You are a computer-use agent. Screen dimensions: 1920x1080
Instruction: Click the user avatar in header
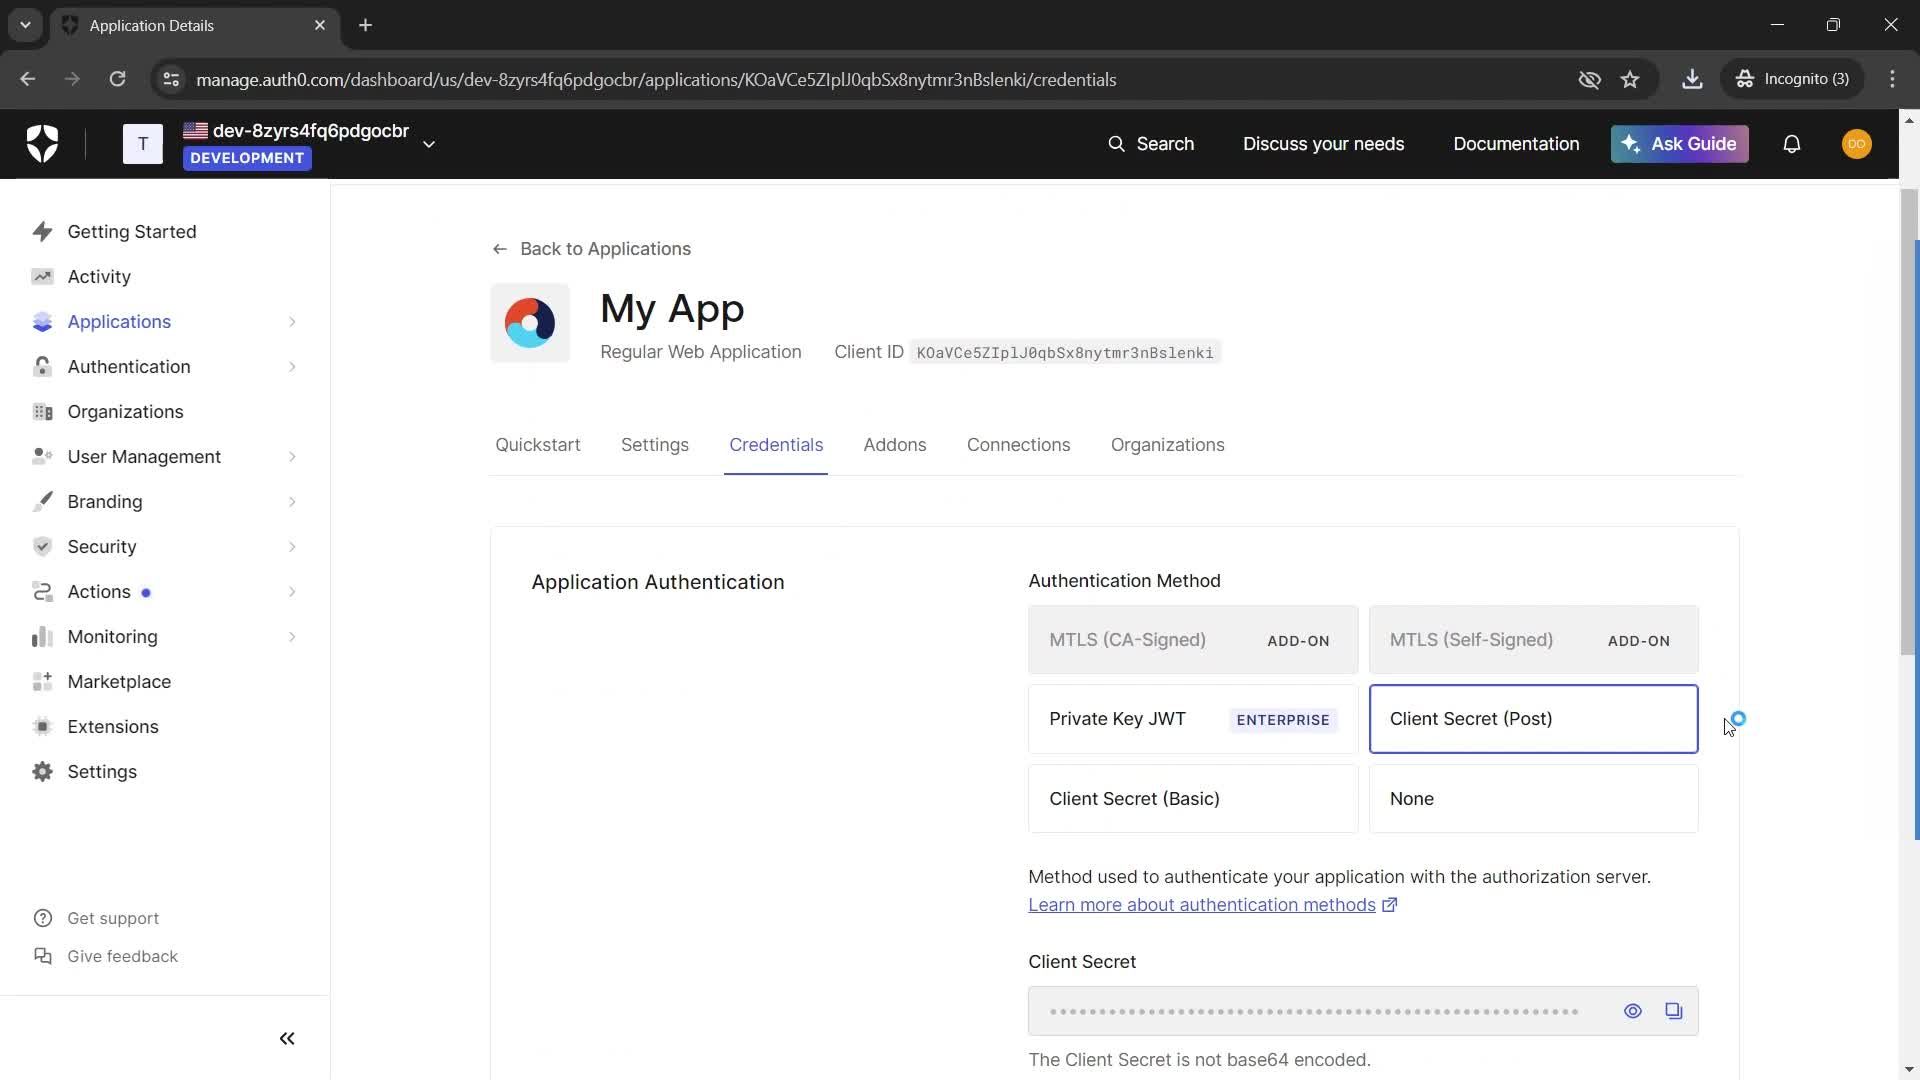pyautogui.click(x=1856, y=144)
